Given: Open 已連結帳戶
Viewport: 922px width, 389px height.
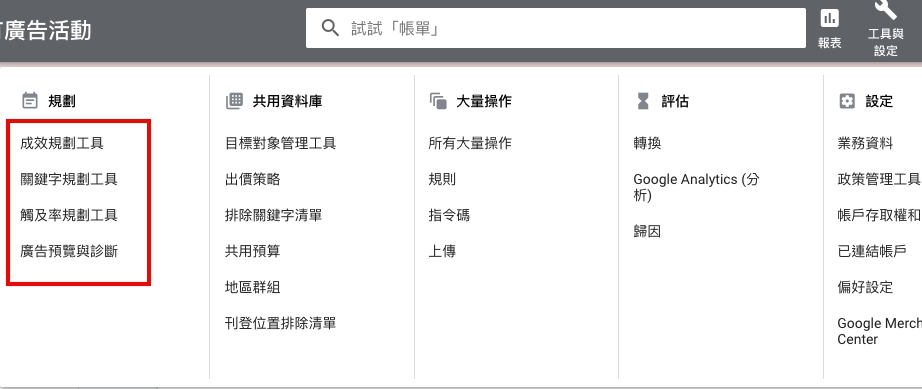Looking at the screenshot, I should pos(872,251).
